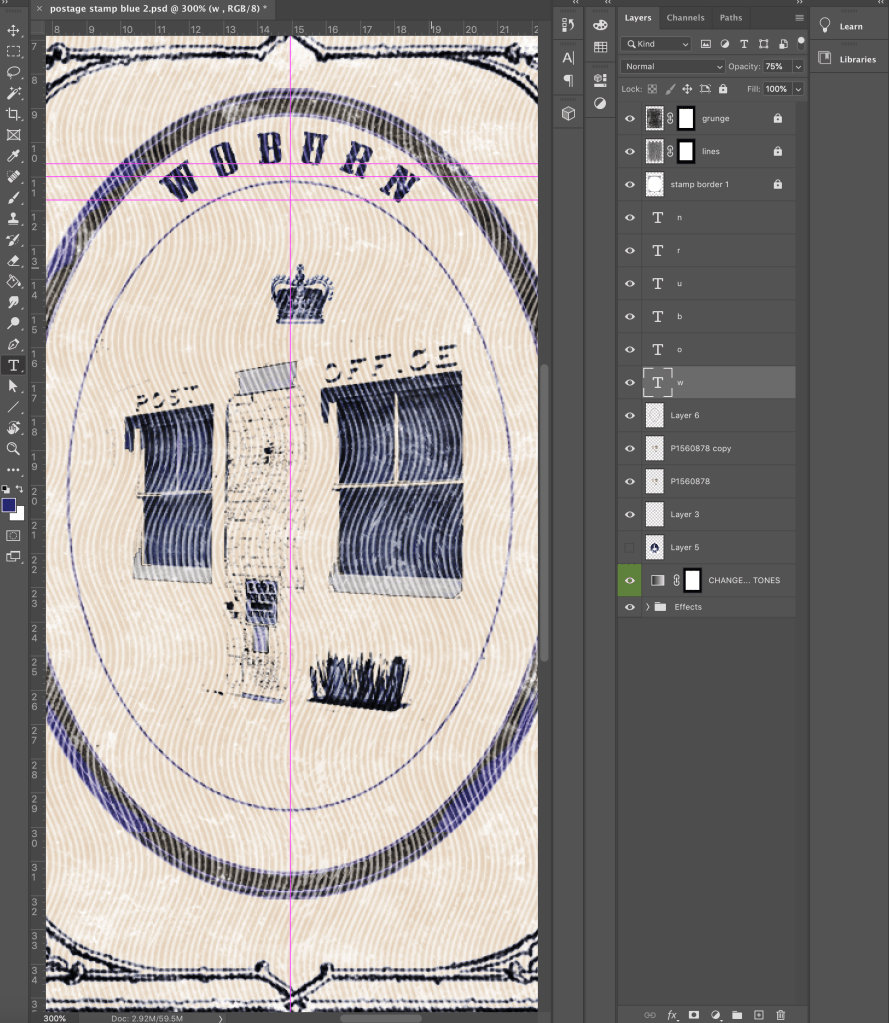The image size is (889, 1023).
Task: Show the hidden Layer 5
Action: tap(629, 548)
